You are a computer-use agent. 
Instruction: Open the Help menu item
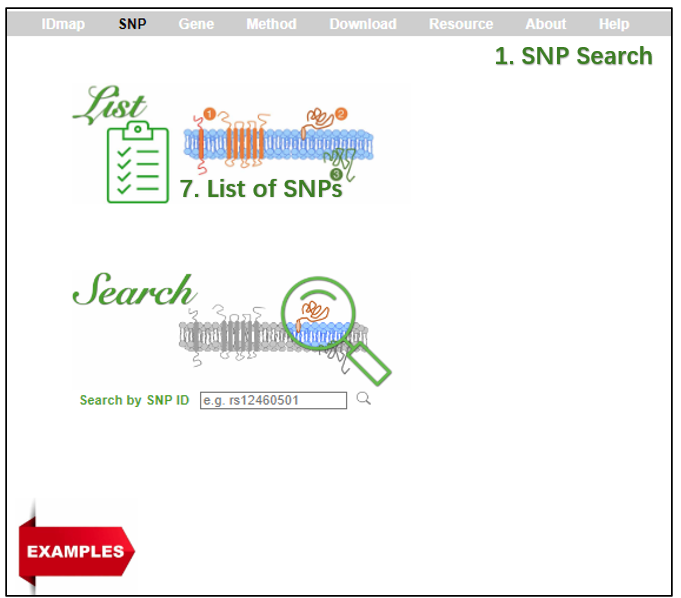click(x=614, y=24)
